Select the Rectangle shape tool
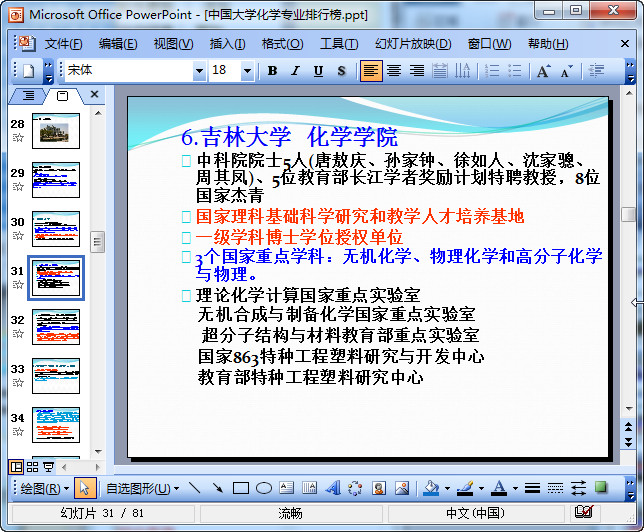Viewport: 644px width, 532px height. [x=240, y=488]
